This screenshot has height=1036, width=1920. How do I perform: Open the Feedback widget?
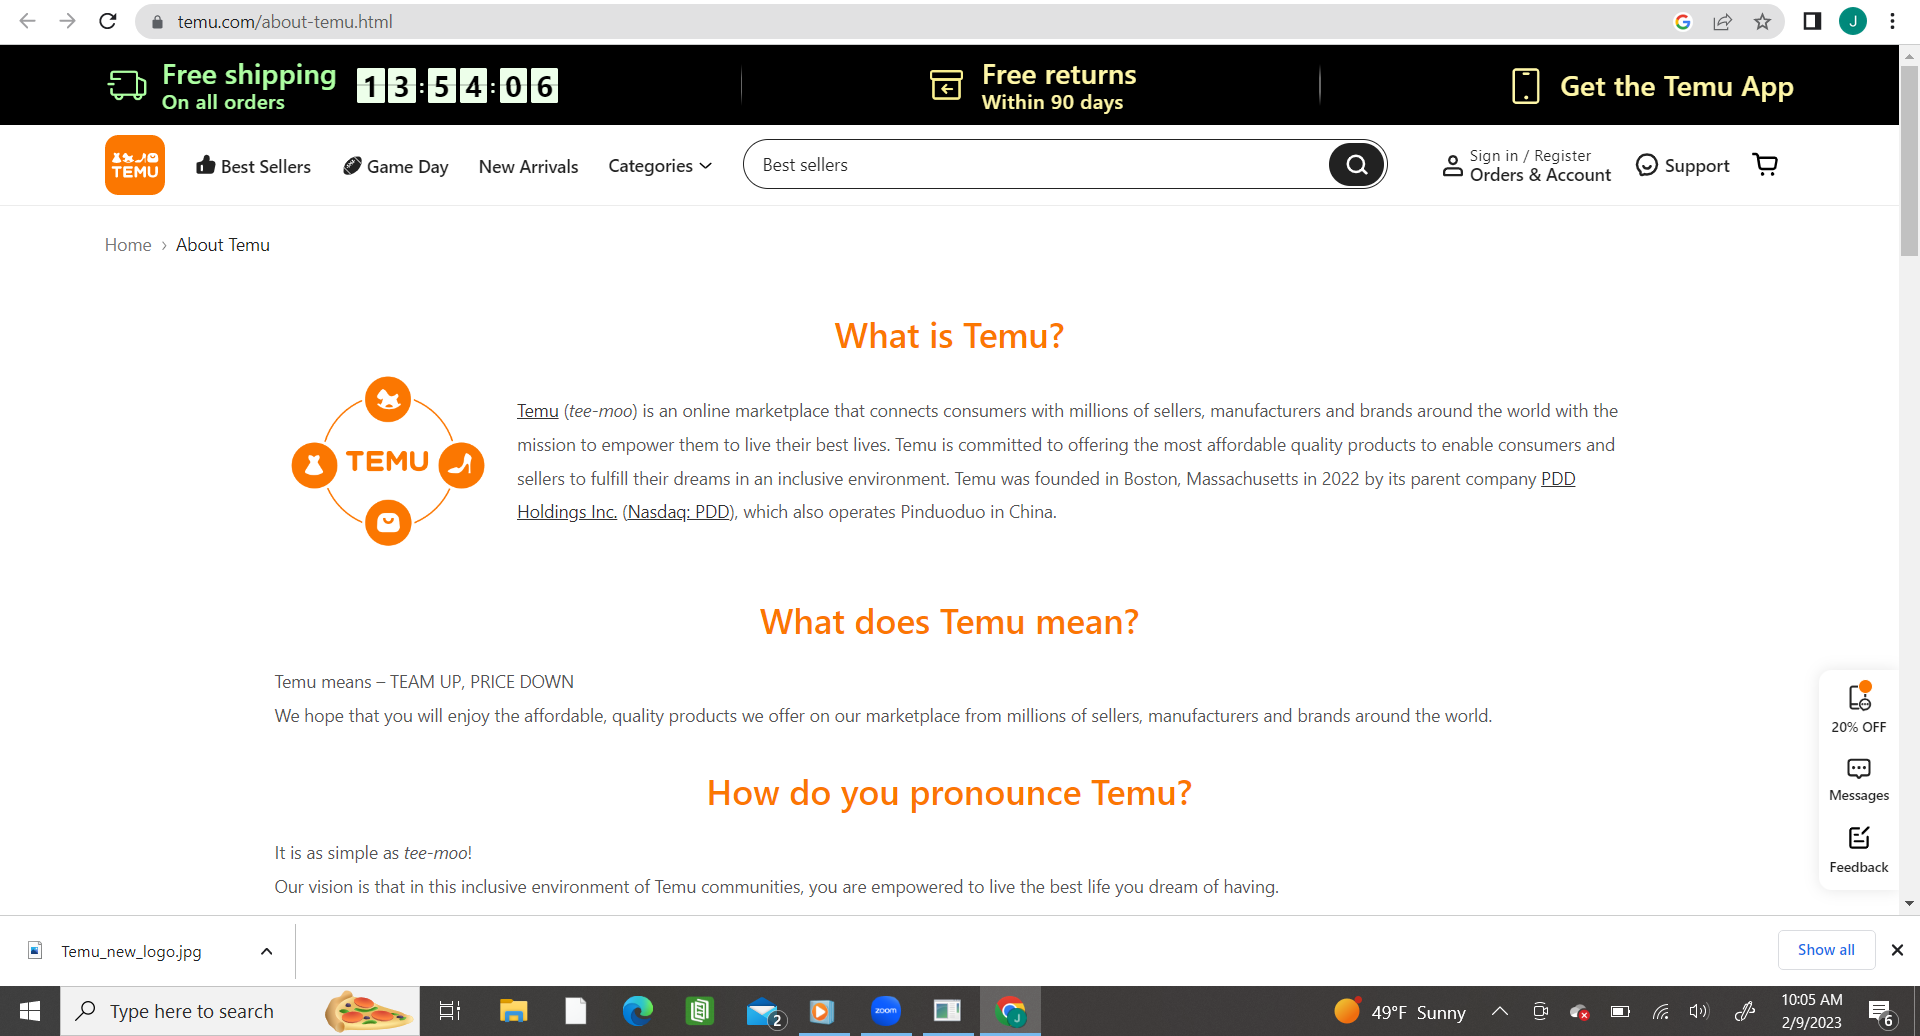[x=1859, y=850]
